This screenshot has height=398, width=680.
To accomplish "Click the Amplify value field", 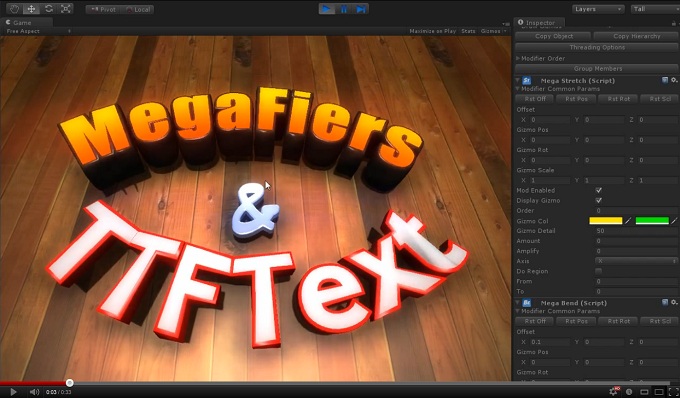I will (636, 251).
